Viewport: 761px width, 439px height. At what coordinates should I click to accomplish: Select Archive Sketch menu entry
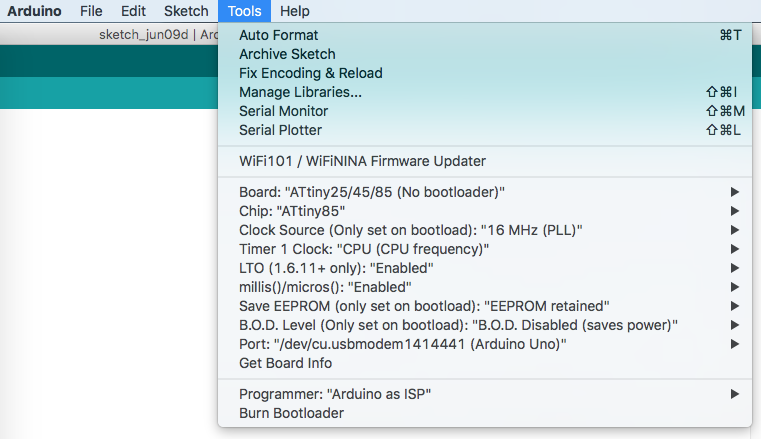(485, 54)
